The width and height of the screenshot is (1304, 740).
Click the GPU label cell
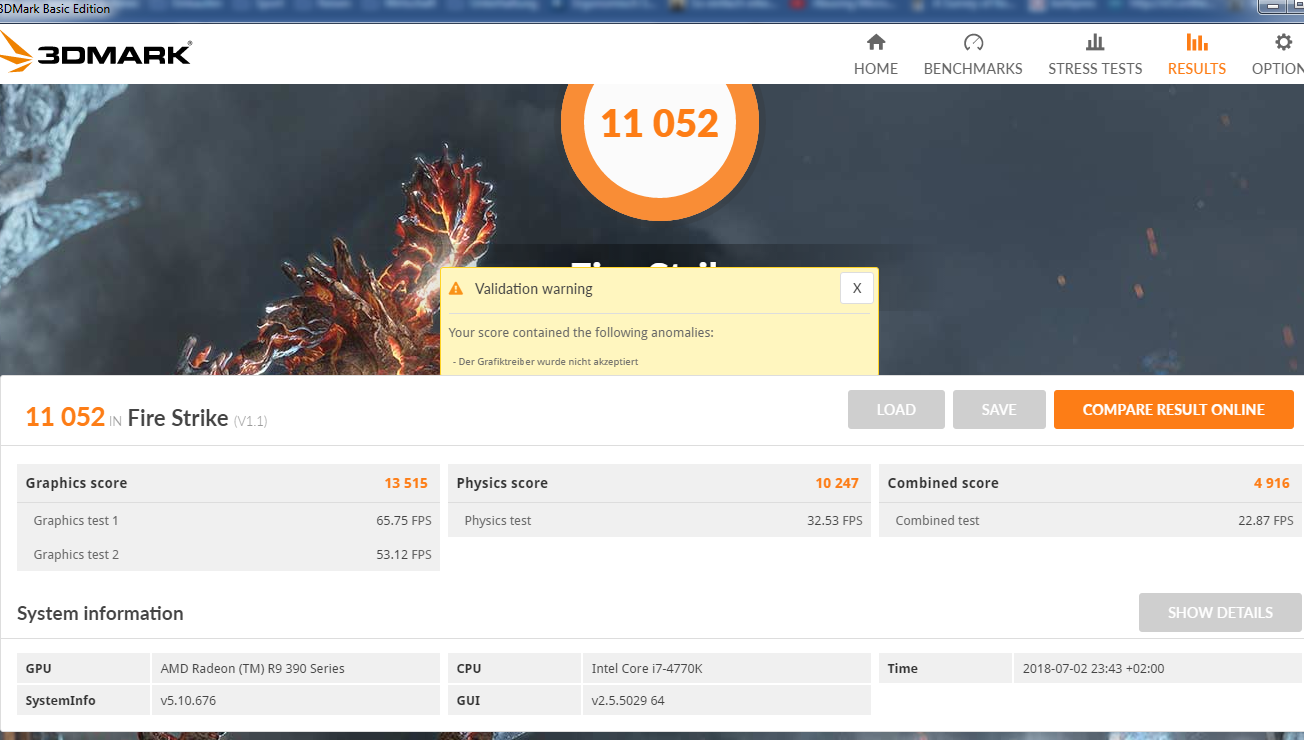point(84,668)
